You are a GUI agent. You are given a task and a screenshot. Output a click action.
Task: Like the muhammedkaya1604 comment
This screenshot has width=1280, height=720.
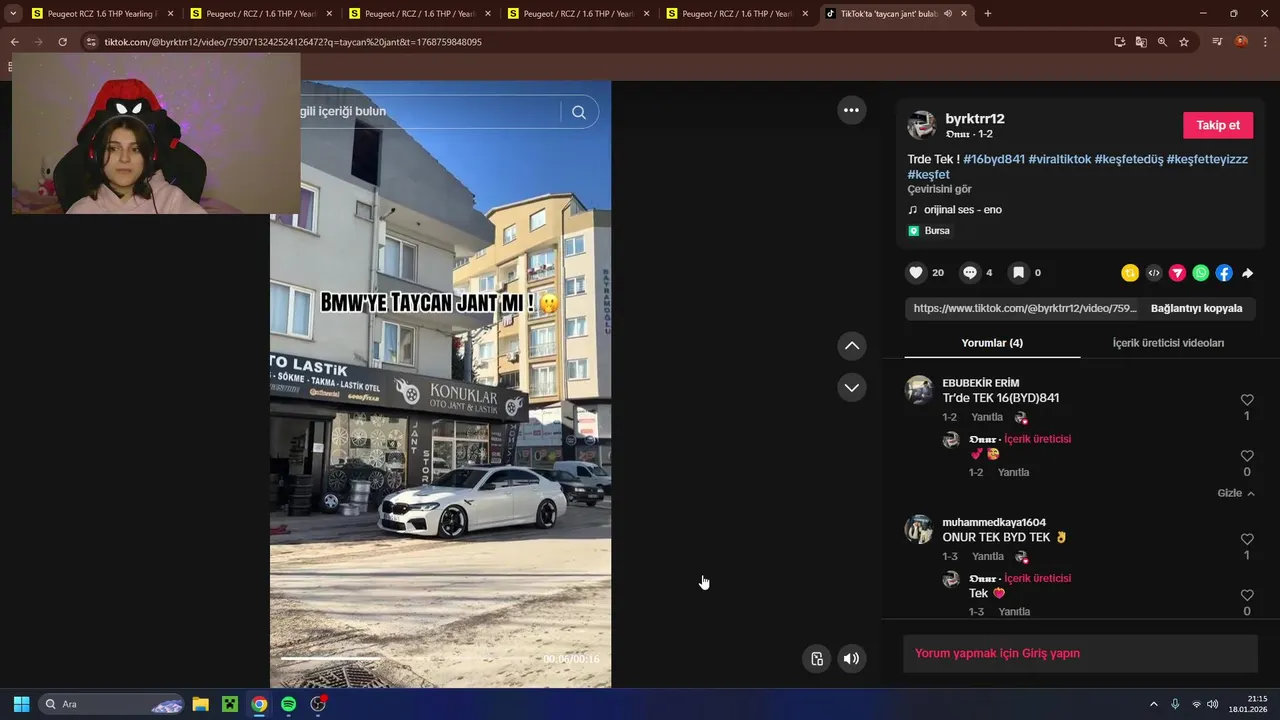[x=1247, y=539]
